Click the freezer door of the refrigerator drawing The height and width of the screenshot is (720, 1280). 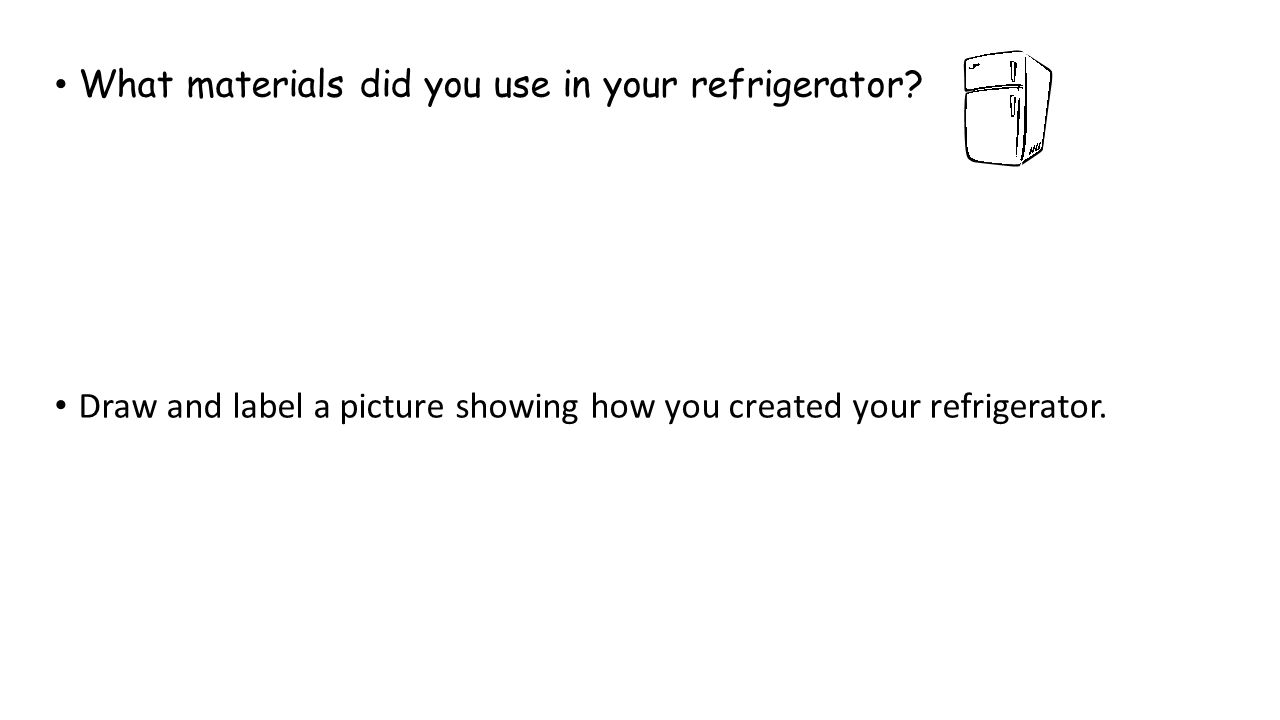click(x=990, y=71)
